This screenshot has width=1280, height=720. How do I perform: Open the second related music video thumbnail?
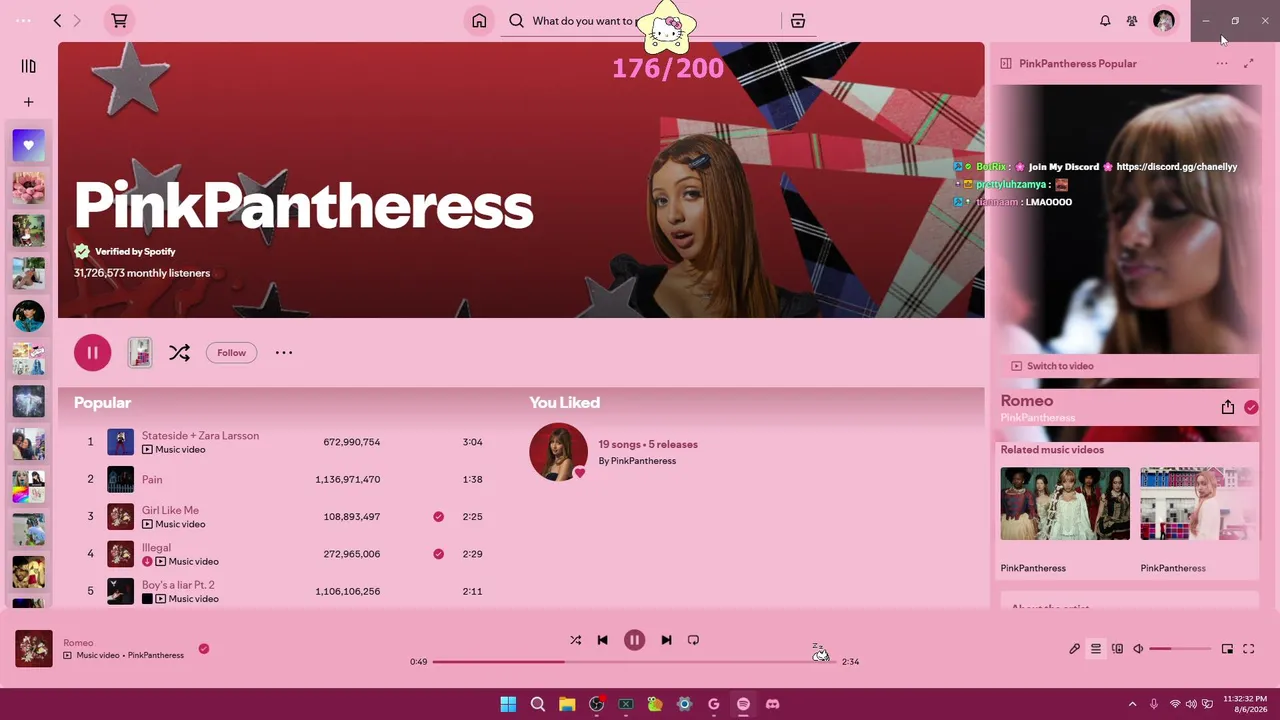tap(1199, 504)
